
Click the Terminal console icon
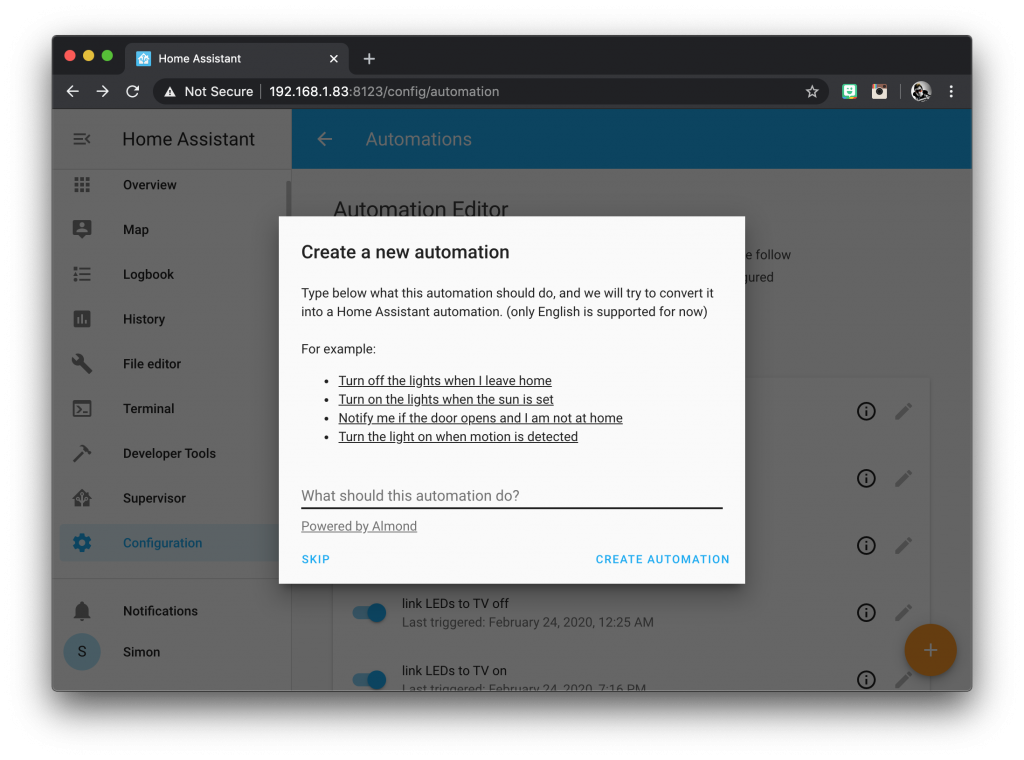(82, 409)
